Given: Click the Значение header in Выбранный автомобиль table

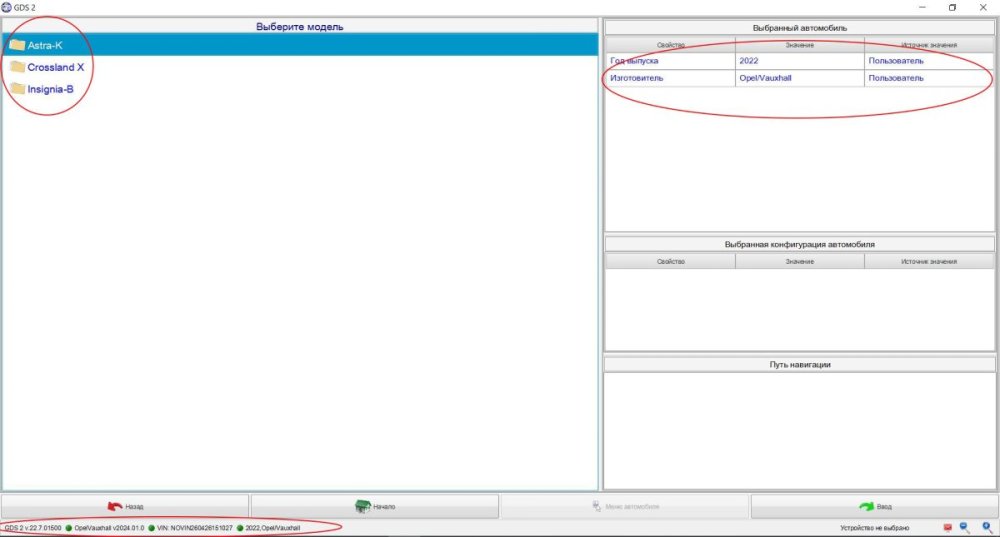Looking at the screenshot, I should (x=800, y=45).
